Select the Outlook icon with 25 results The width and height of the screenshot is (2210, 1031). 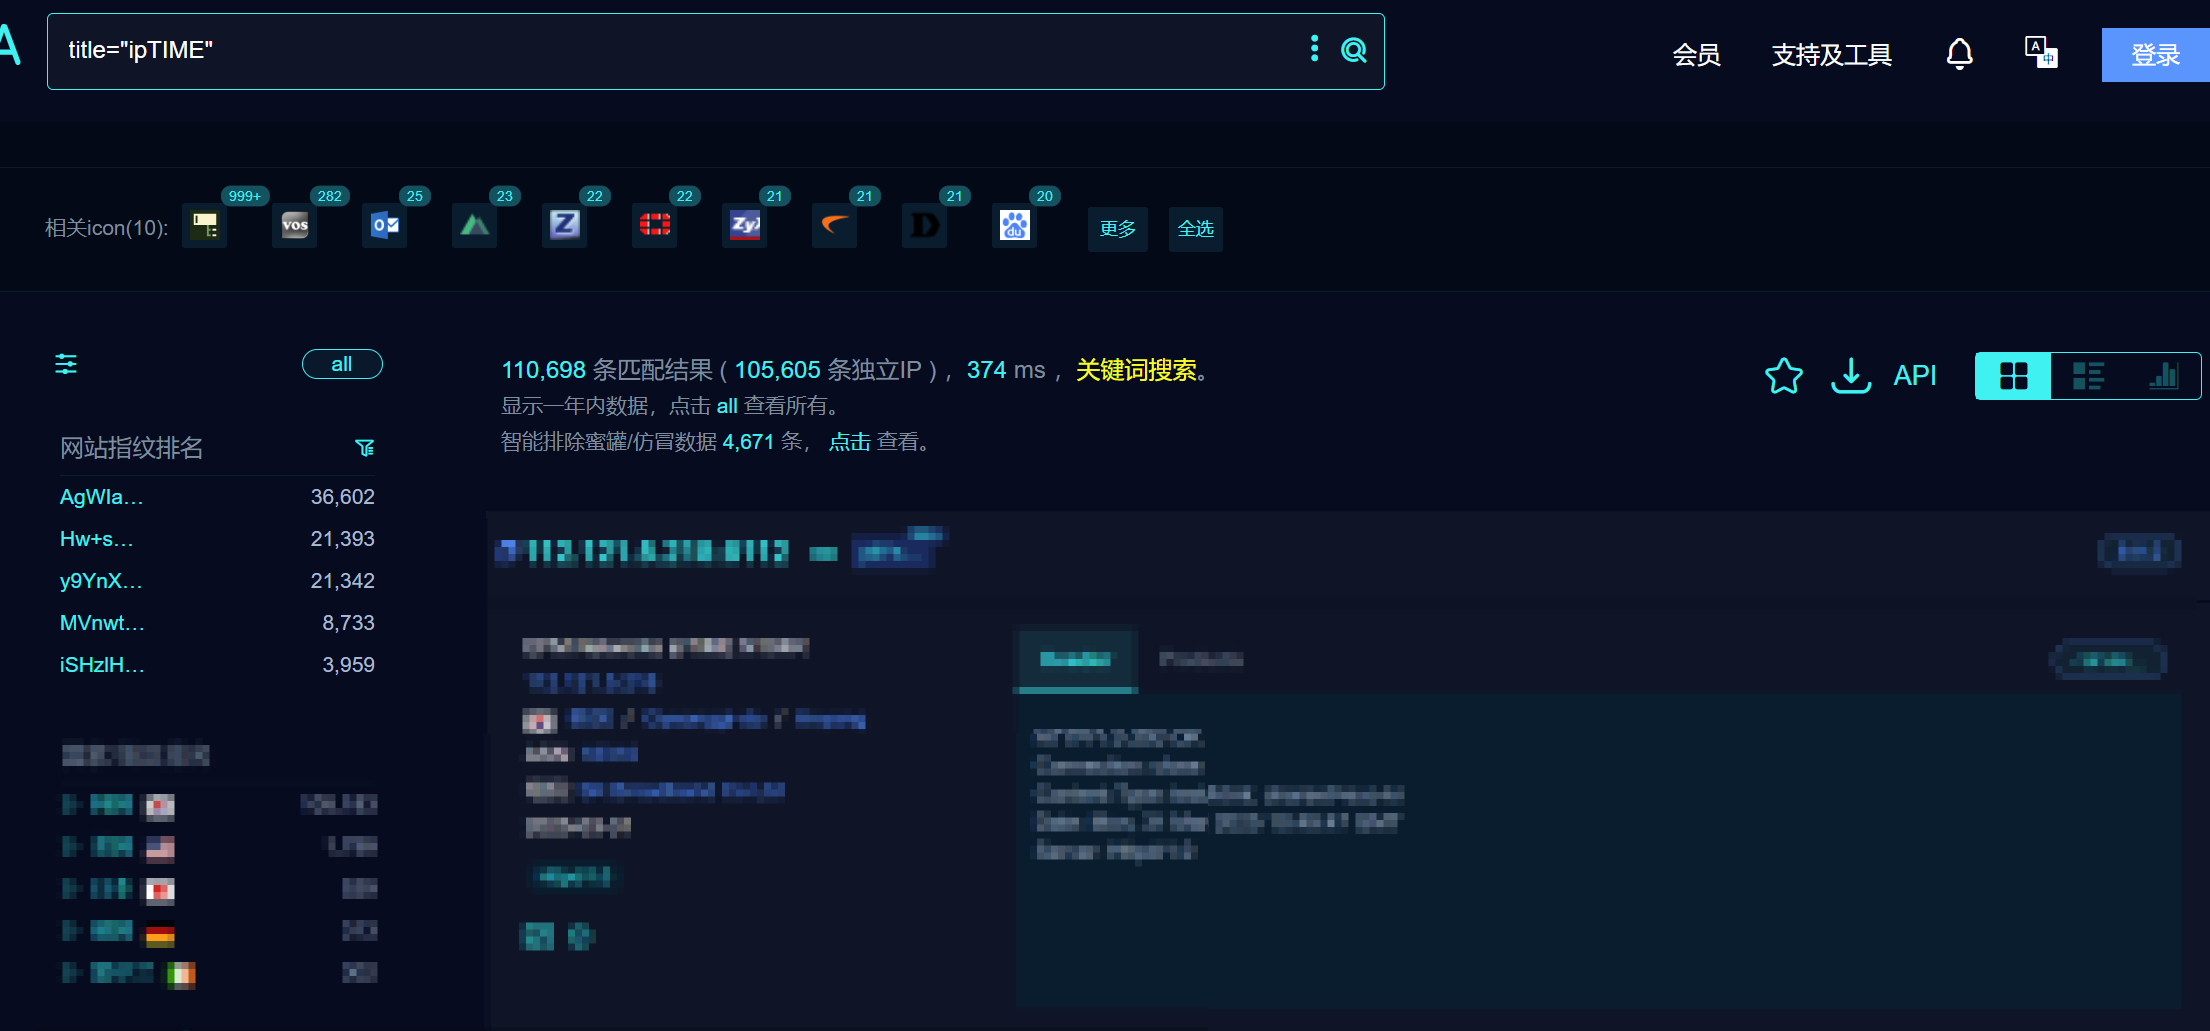pos(385,226)
